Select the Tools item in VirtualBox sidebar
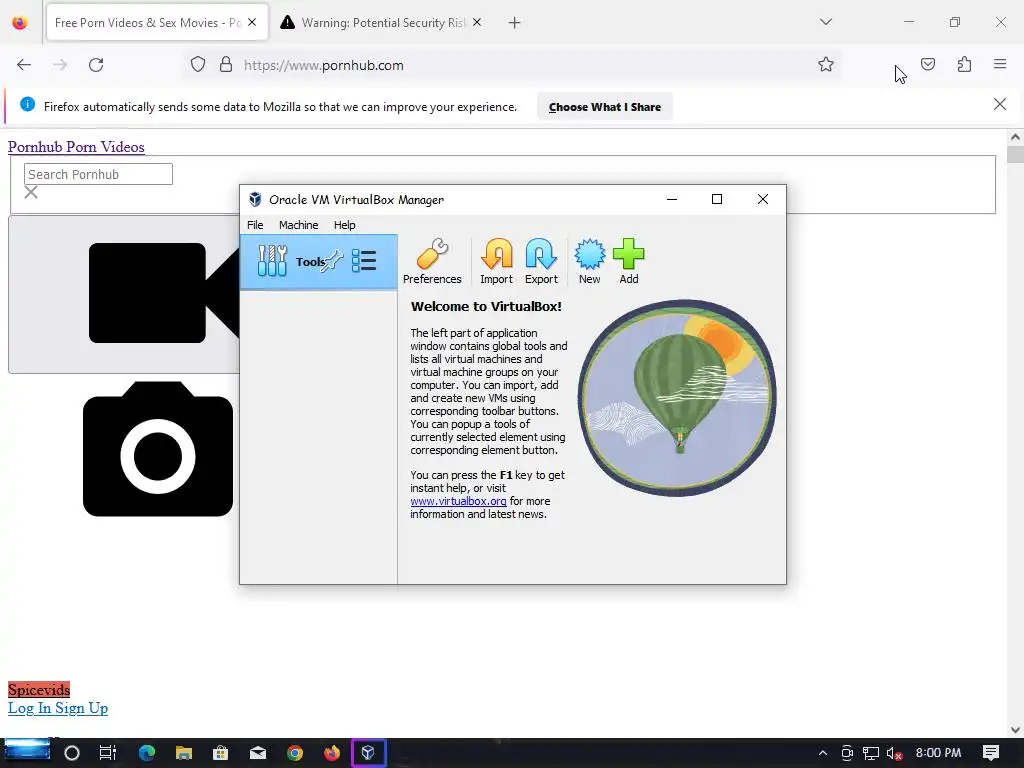 pyautogui.click(x=319, y=262)
